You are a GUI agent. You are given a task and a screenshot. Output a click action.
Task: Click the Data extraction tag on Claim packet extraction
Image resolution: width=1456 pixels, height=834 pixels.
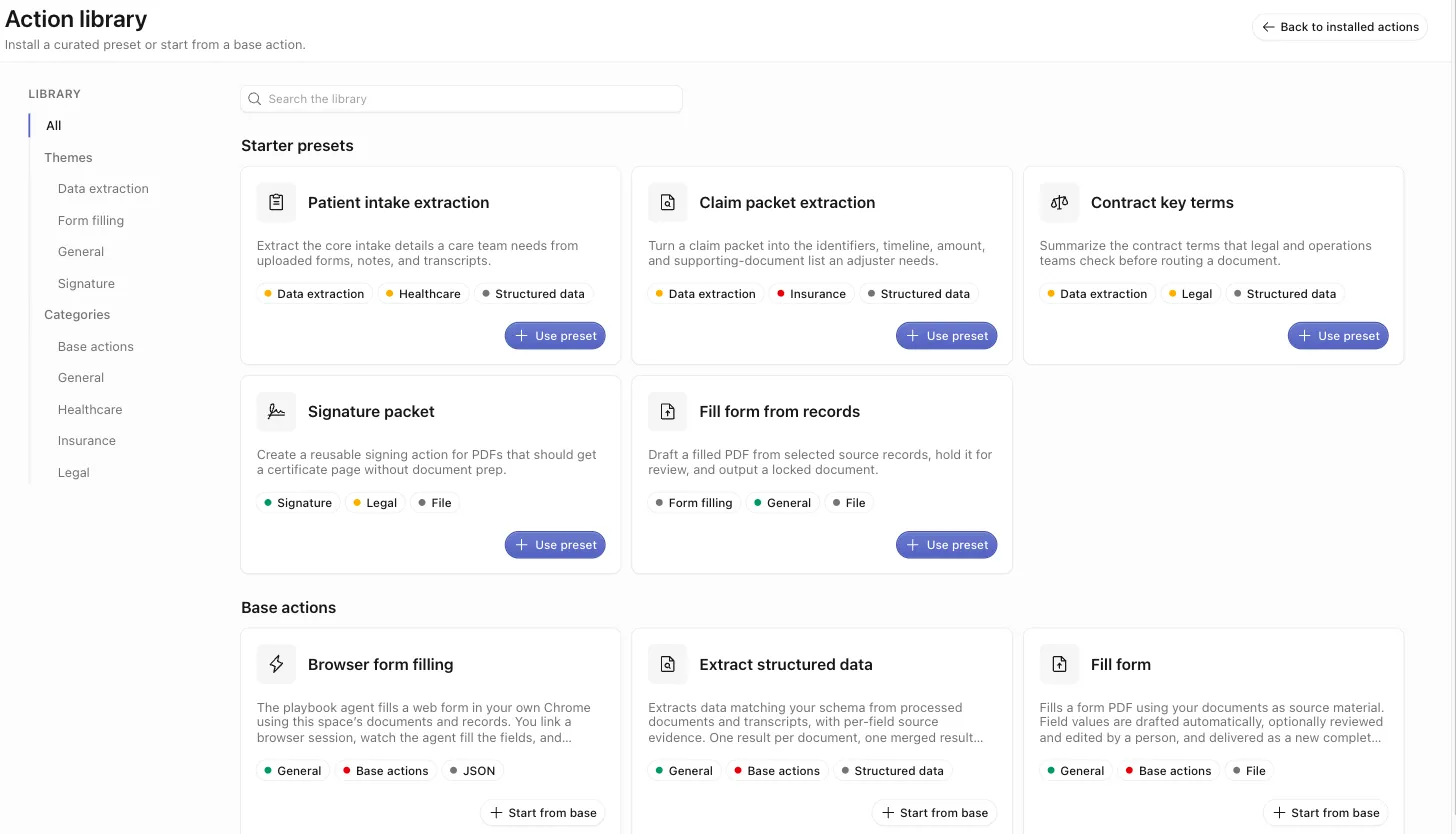[x=705, y=294]
